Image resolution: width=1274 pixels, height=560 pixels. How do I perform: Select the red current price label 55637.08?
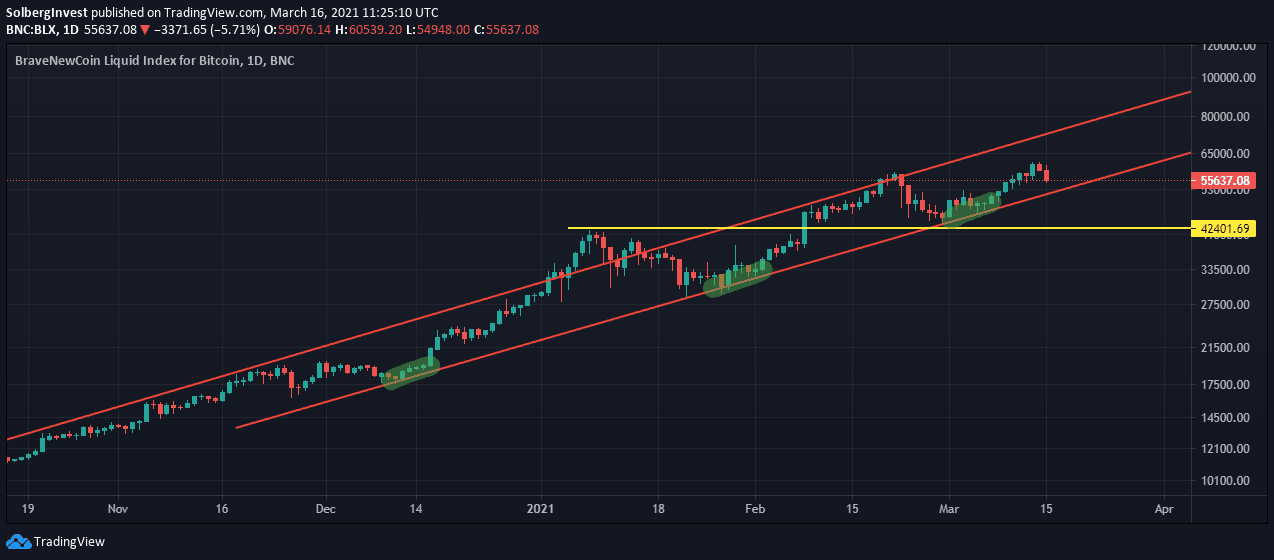[x=1223, y=181]
